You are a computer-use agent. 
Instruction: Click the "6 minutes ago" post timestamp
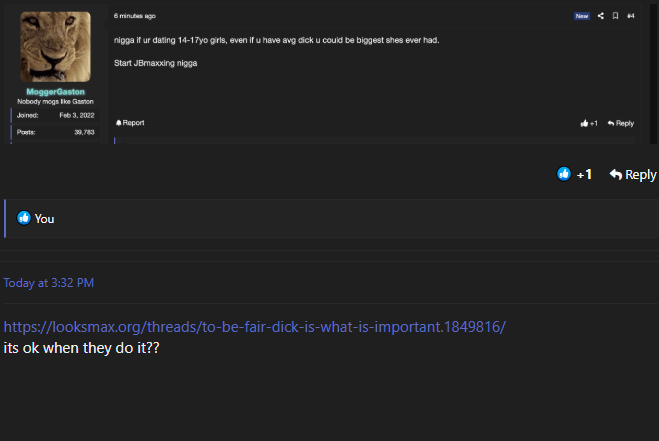135,16
